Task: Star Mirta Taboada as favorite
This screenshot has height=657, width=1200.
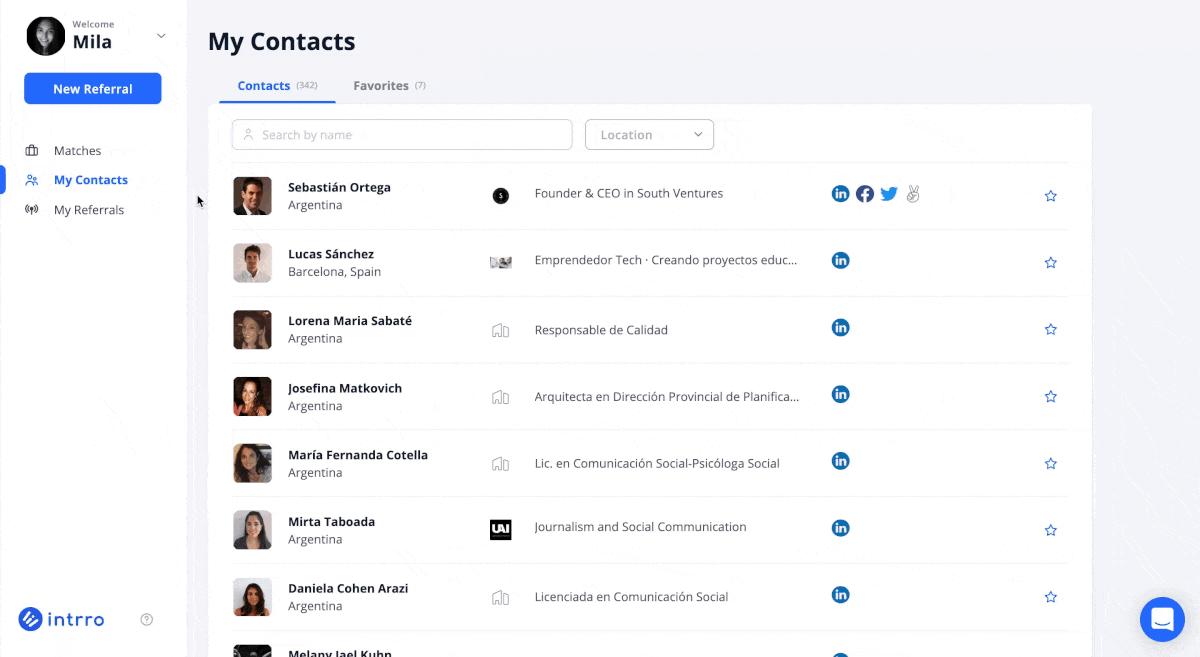Action: click(1051, 530)
